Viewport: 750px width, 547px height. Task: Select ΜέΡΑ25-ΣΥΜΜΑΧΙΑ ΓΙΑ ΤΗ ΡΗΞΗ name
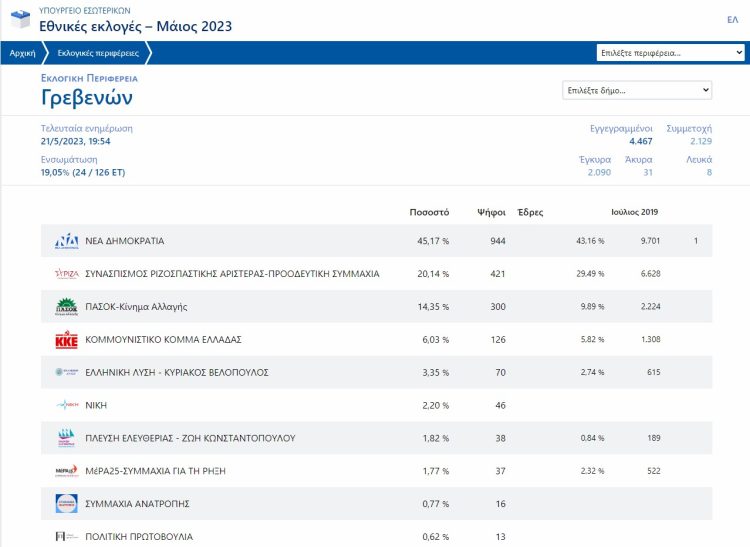(155, 471)
